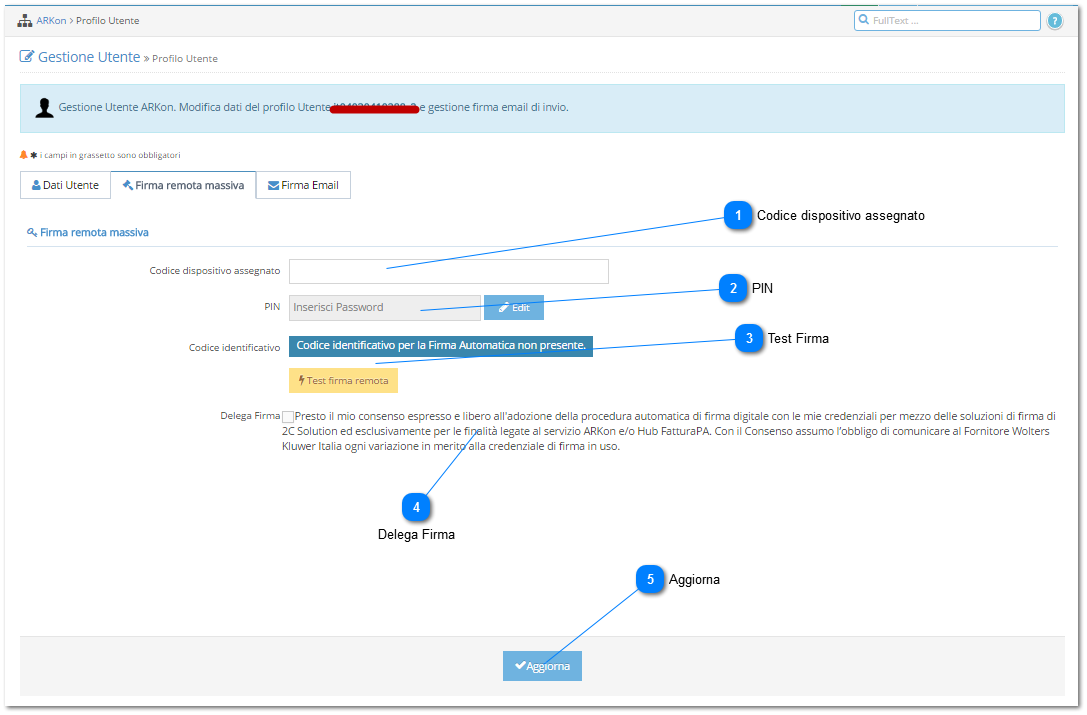
Task: Click the sitemap icon beside ARKon breadcrumb
Action: pyautogui.click(x=25, y=21)
